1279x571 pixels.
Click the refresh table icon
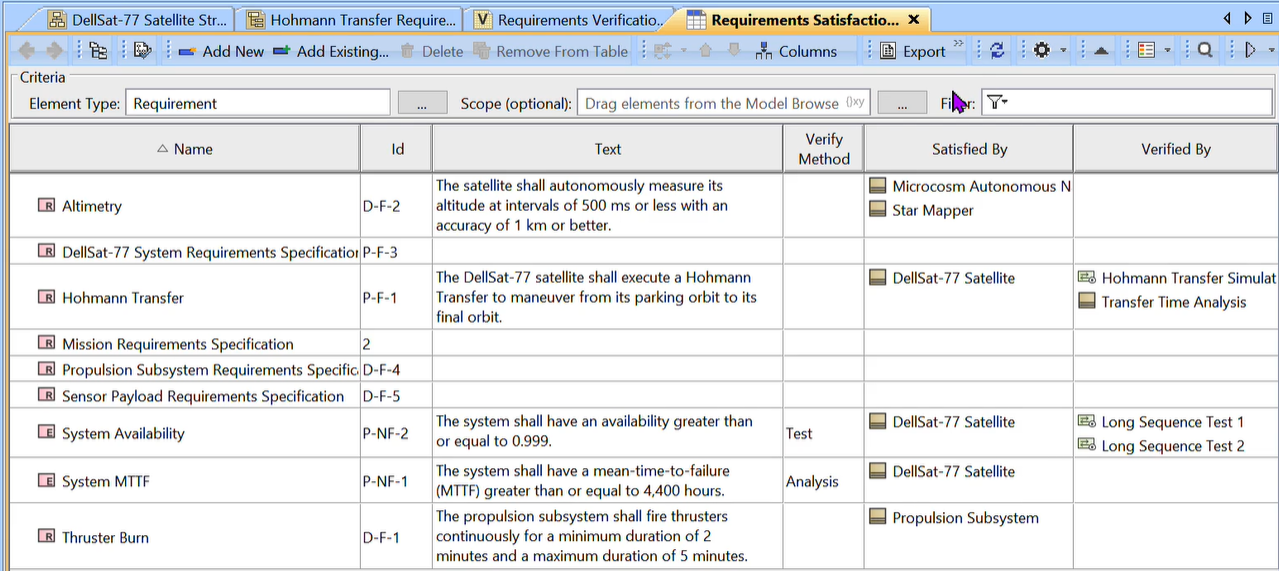[997, 51]
